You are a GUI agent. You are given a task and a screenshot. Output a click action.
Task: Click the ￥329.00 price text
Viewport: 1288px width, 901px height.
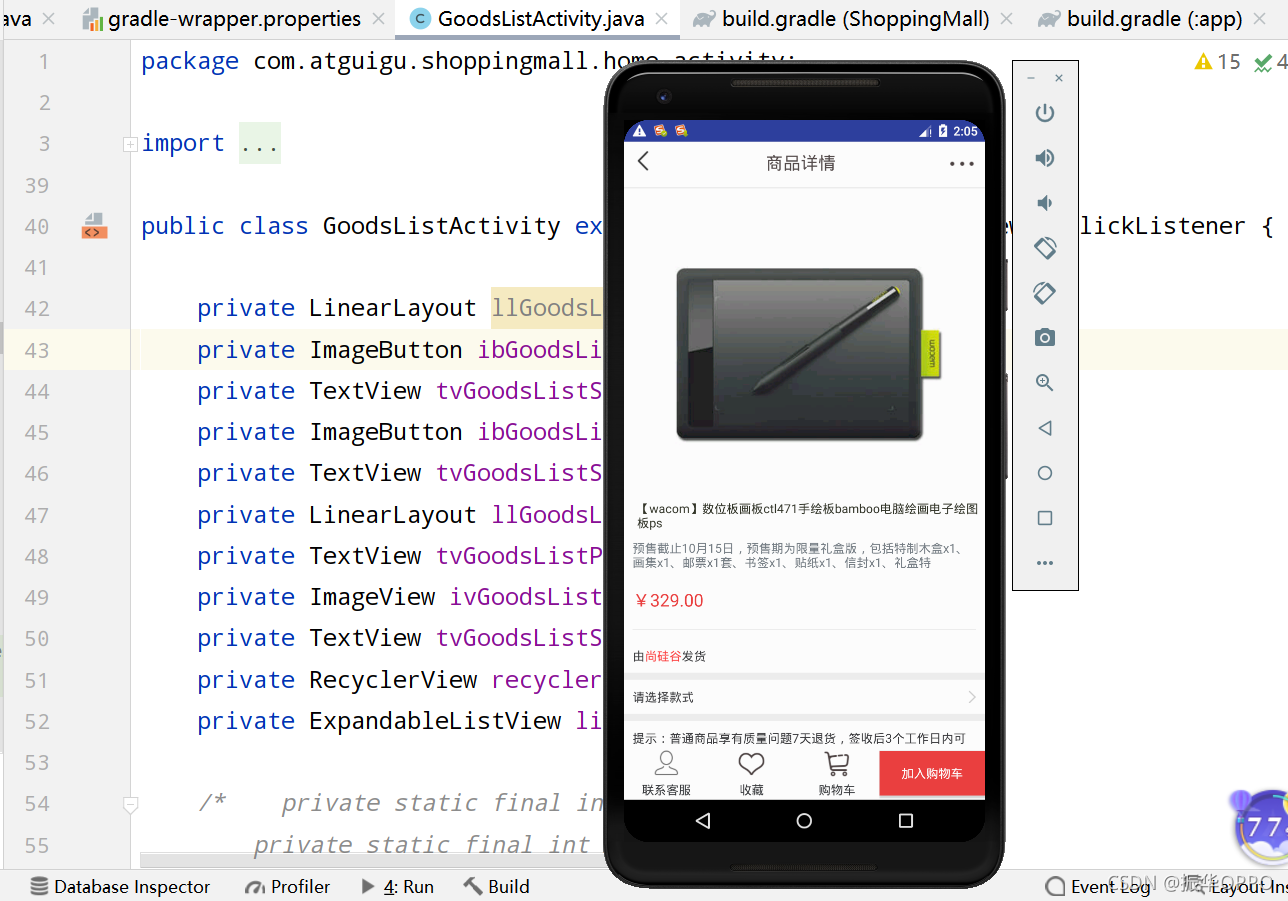[668, 601]
